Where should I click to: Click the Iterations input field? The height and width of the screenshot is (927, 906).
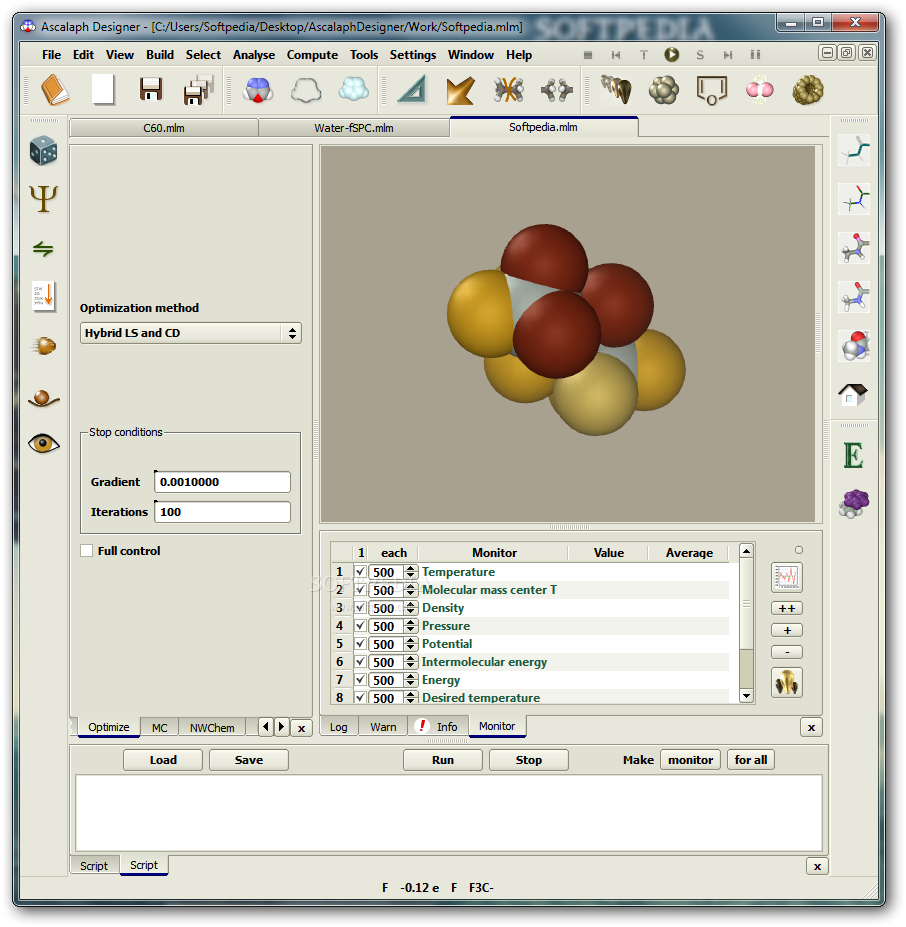[x=222, y=512]
